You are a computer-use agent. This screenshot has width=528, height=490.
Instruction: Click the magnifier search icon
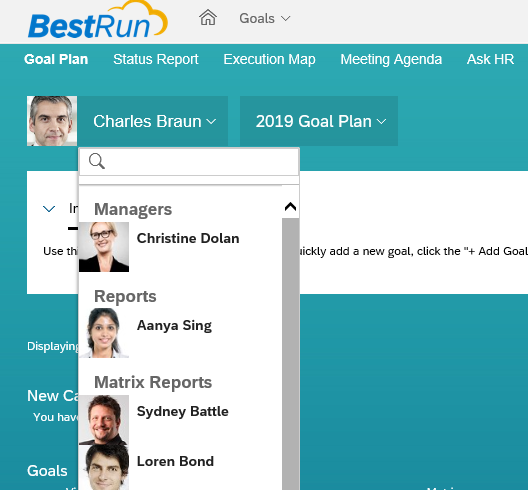pyautogui.click(x=97, y=161)
